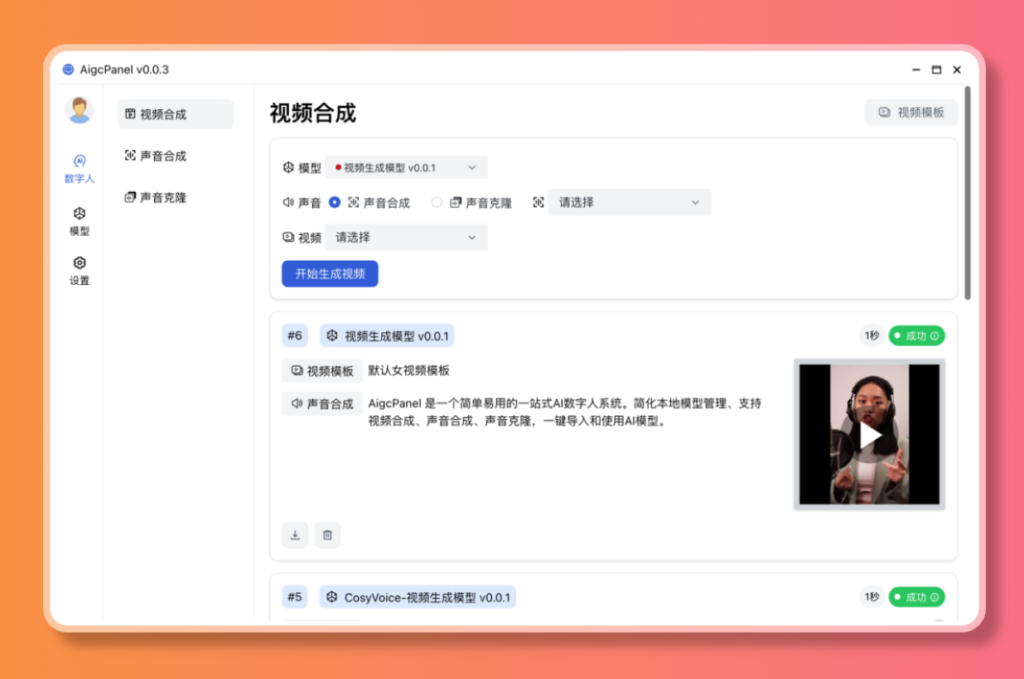
Task: Click the user avatar at the sidebar top
Action: click(80, 110)
